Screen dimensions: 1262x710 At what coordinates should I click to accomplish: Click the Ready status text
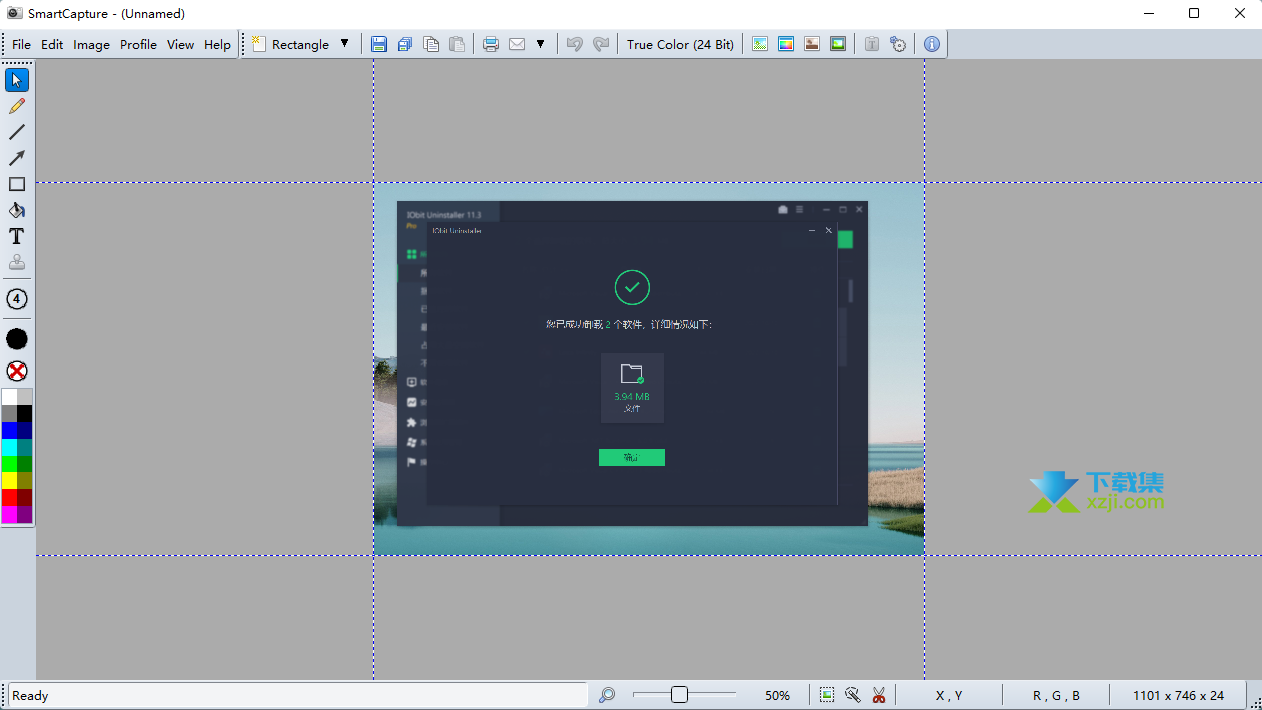[x=30, y=695]
